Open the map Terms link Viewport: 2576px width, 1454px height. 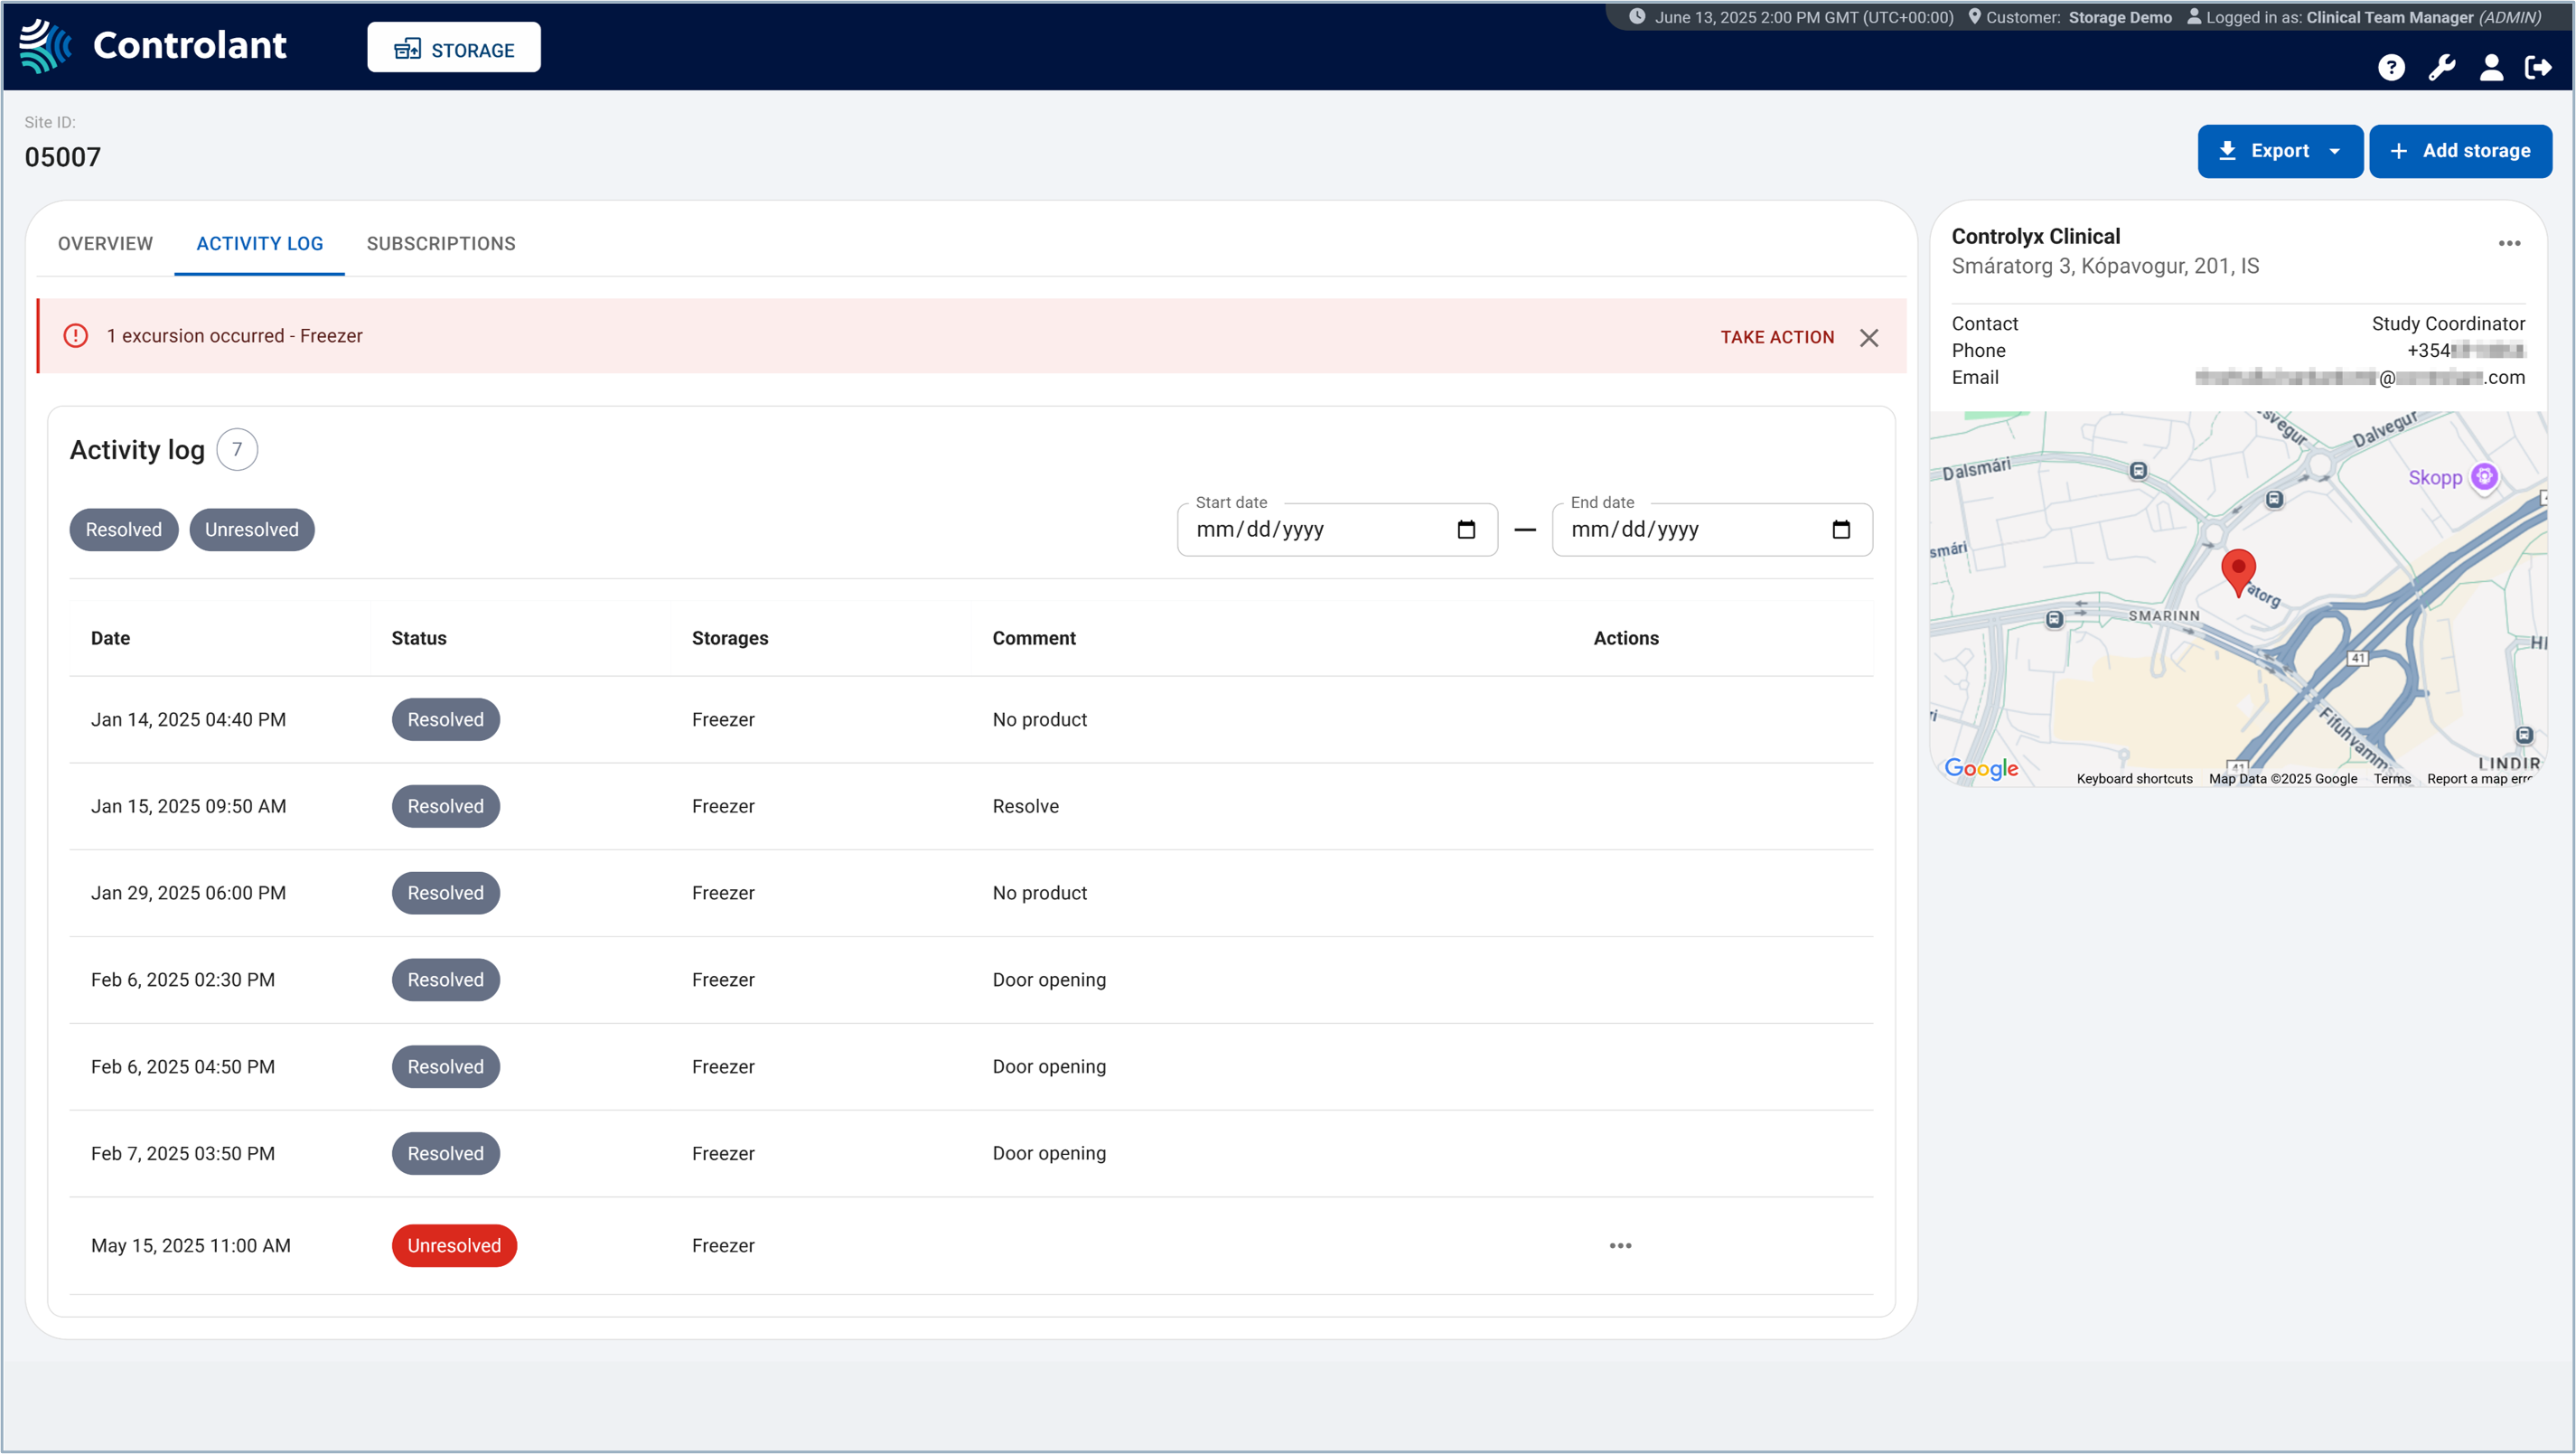2392,778
